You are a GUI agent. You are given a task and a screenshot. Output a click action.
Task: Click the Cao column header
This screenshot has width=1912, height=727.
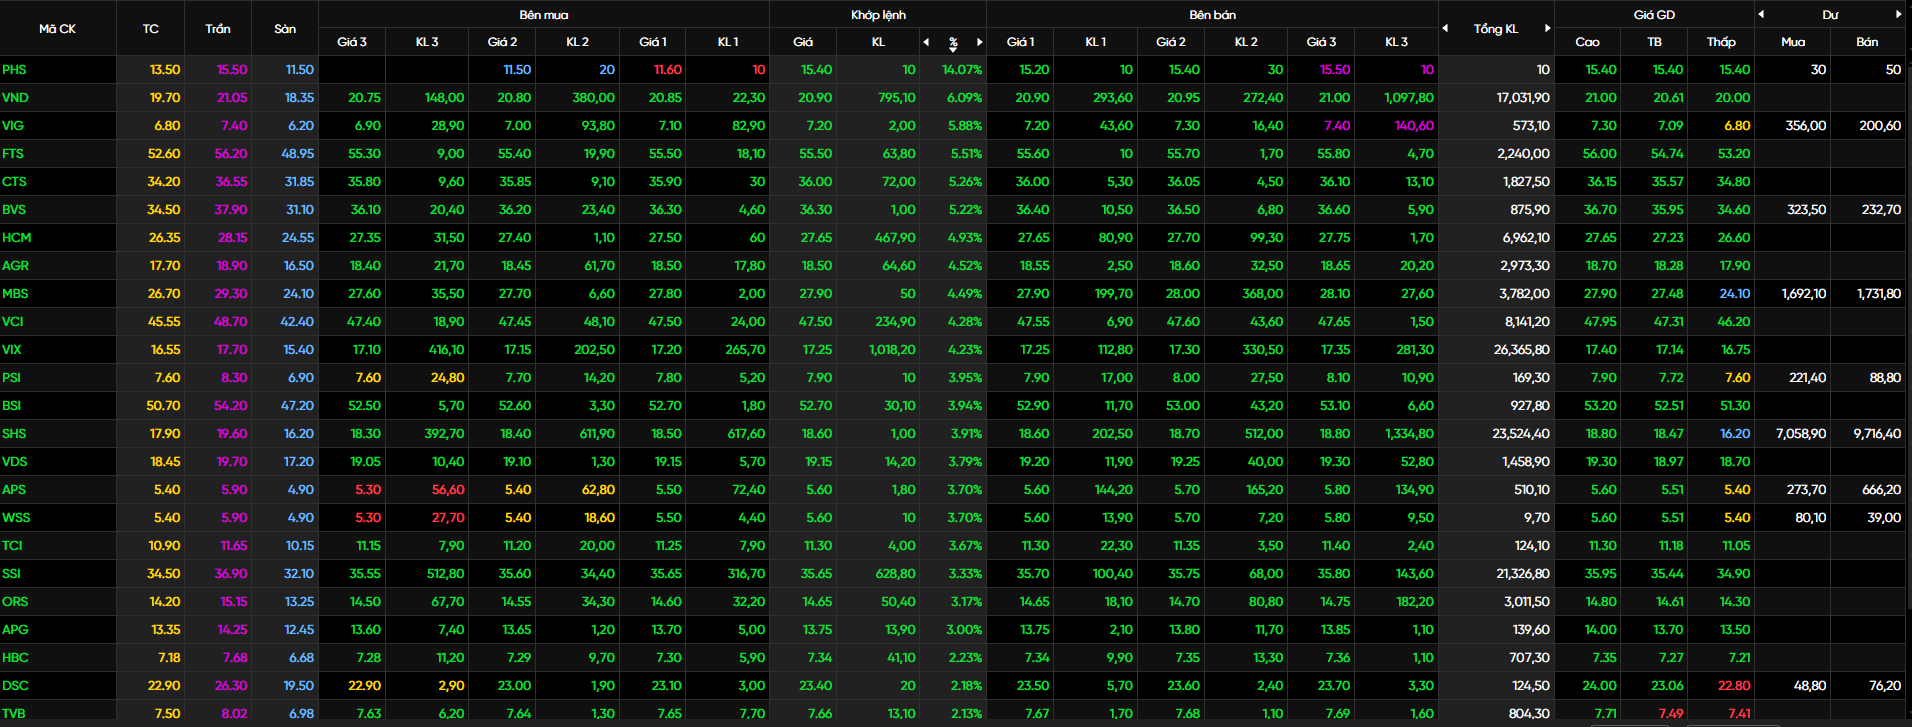(x=1587, y=42)
